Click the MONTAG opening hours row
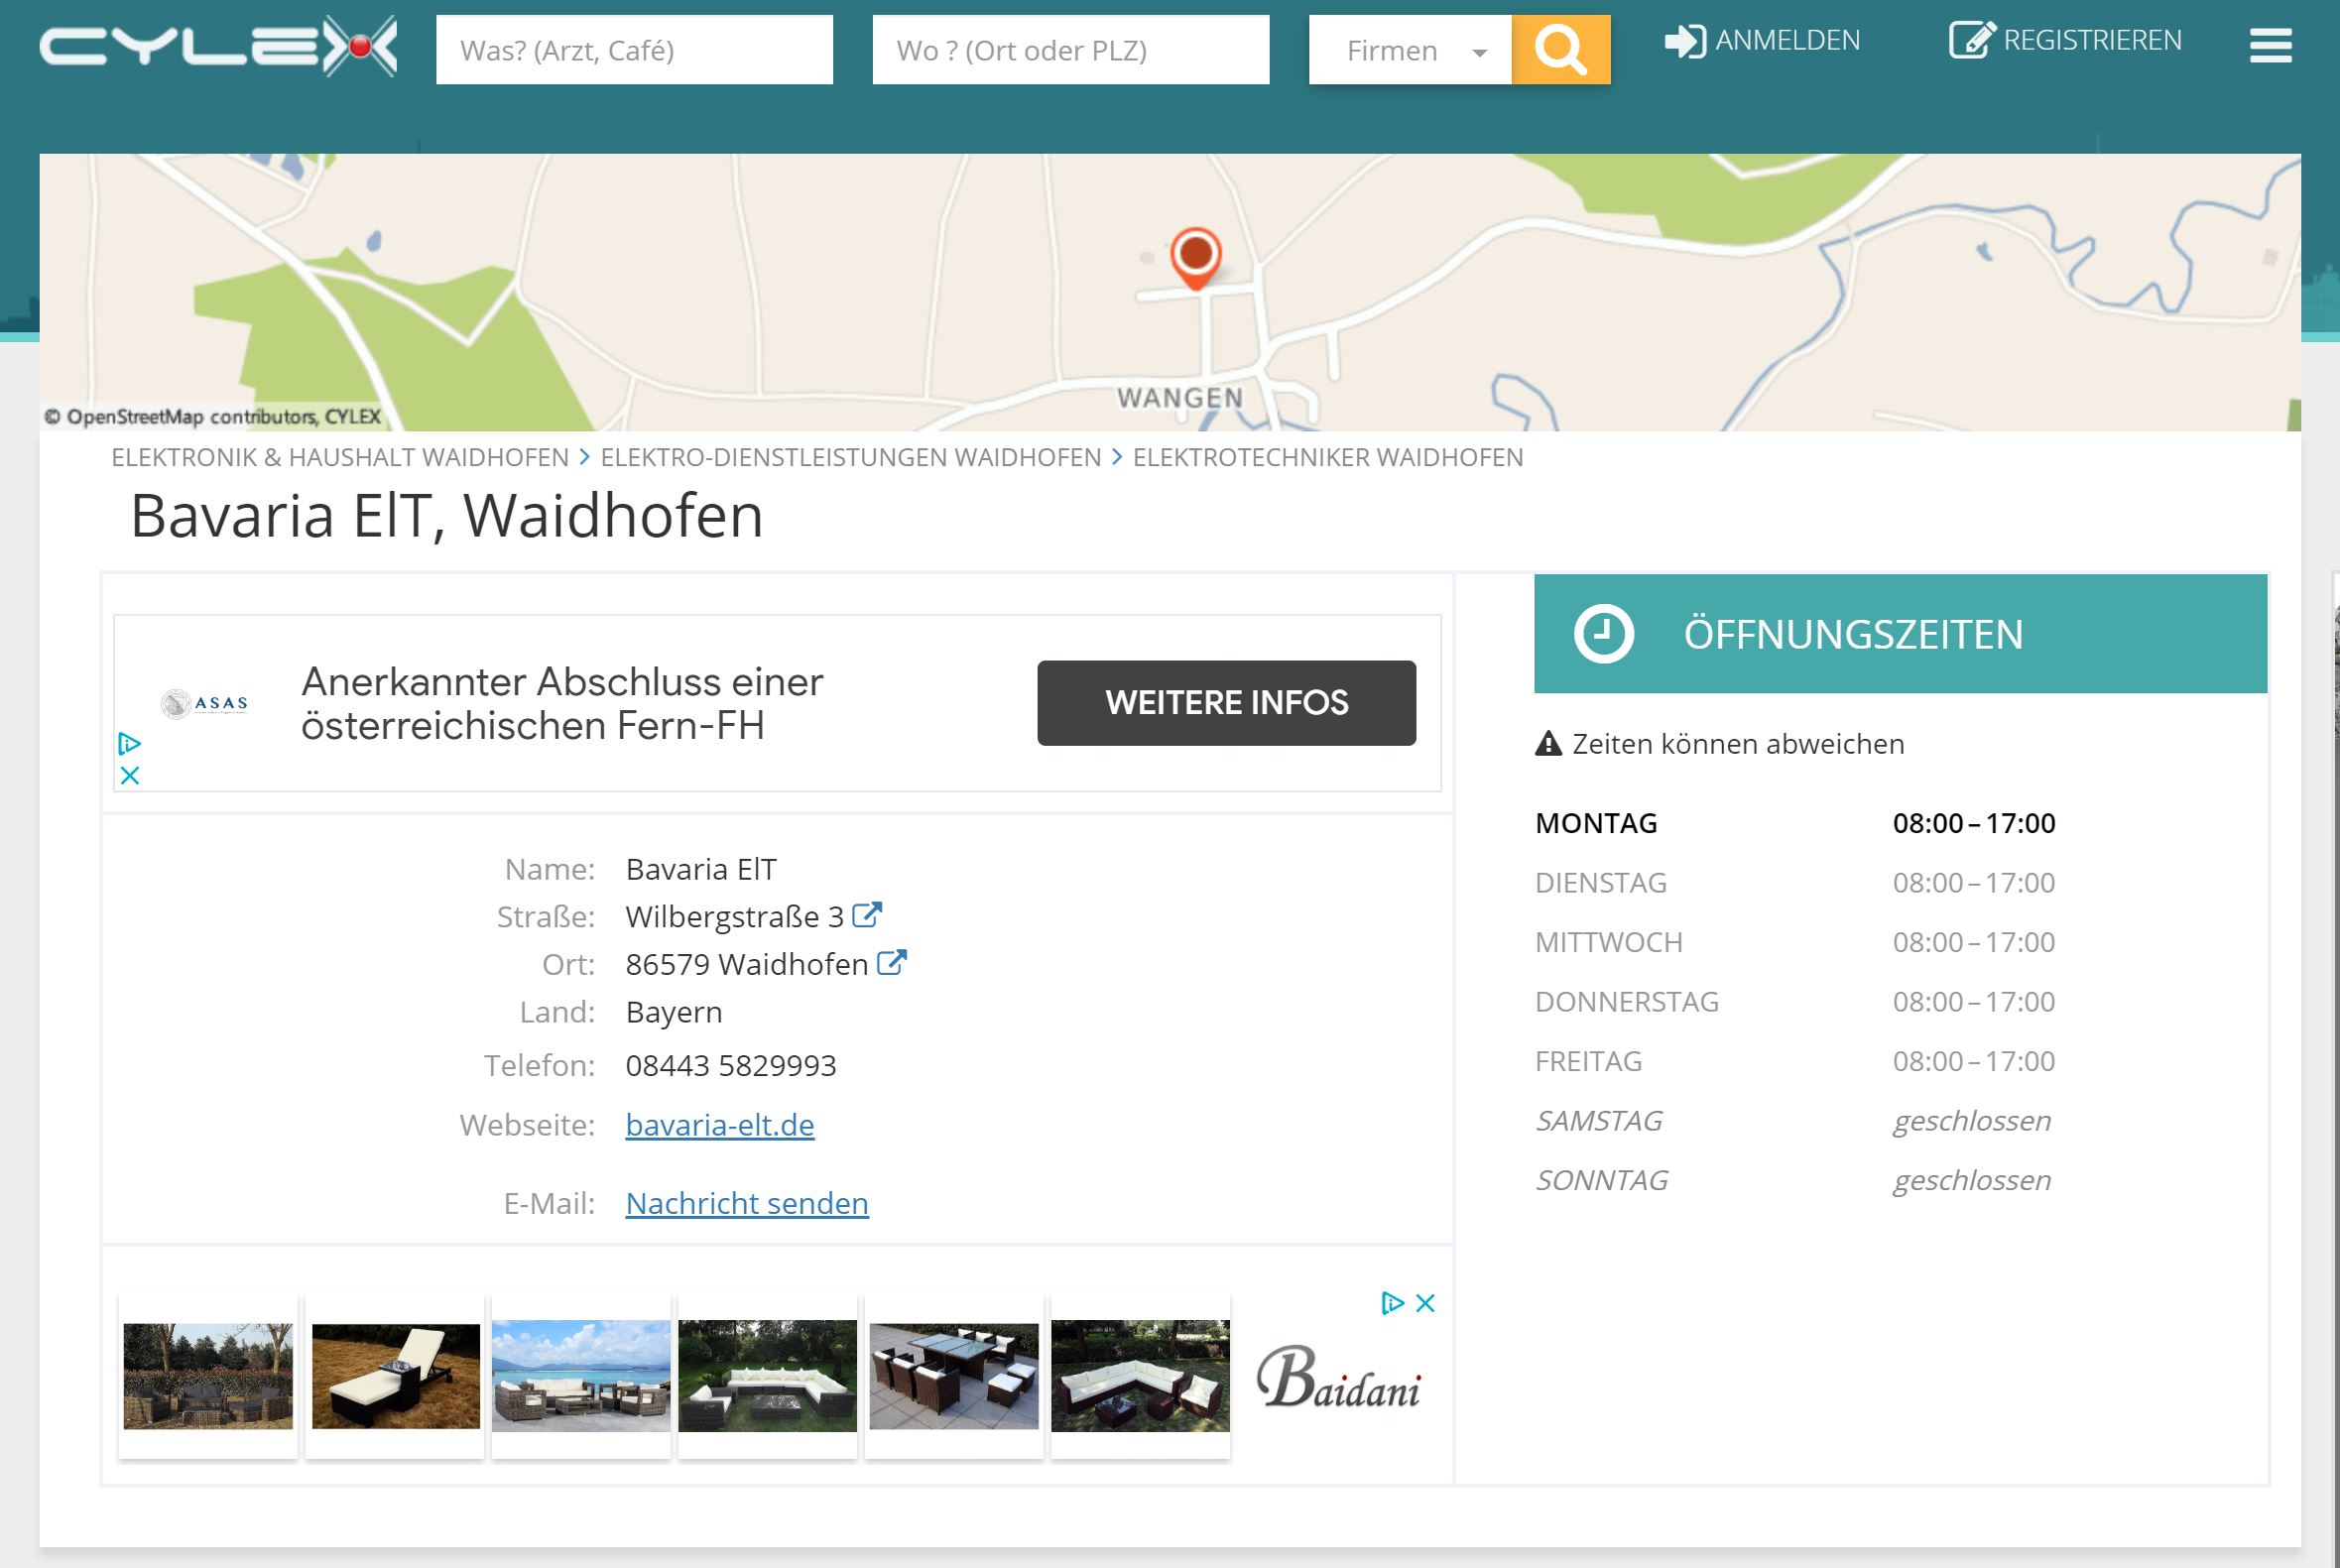 [1795, 823]
